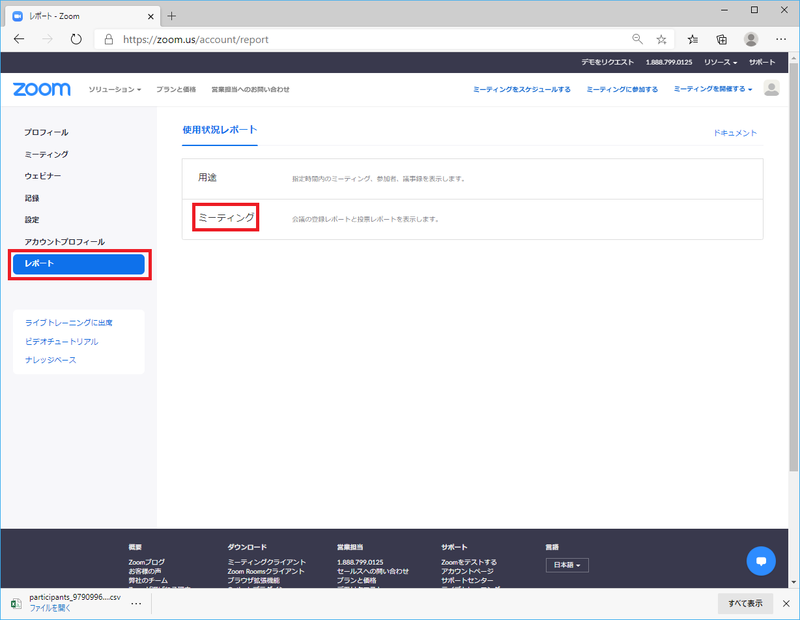Open the ウェビナー sidebar item
This screenshot has width=800, height=620.
click(x=43, y=176)
